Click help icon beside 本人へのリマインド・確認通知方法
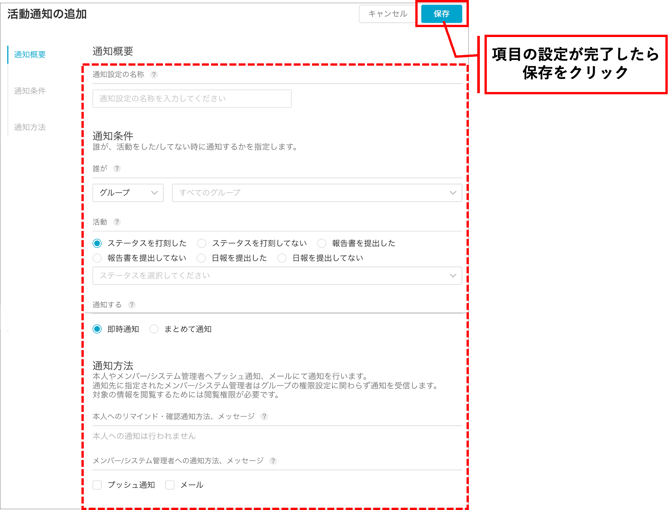Viewport: 670px width, 510px height. tap(264, 417)
